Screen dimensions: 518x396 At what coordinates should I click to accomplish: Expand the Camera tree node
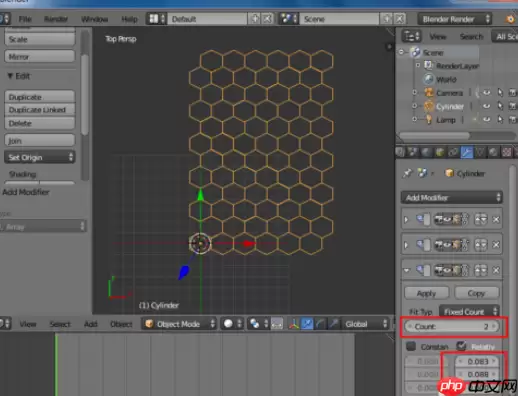415,92
